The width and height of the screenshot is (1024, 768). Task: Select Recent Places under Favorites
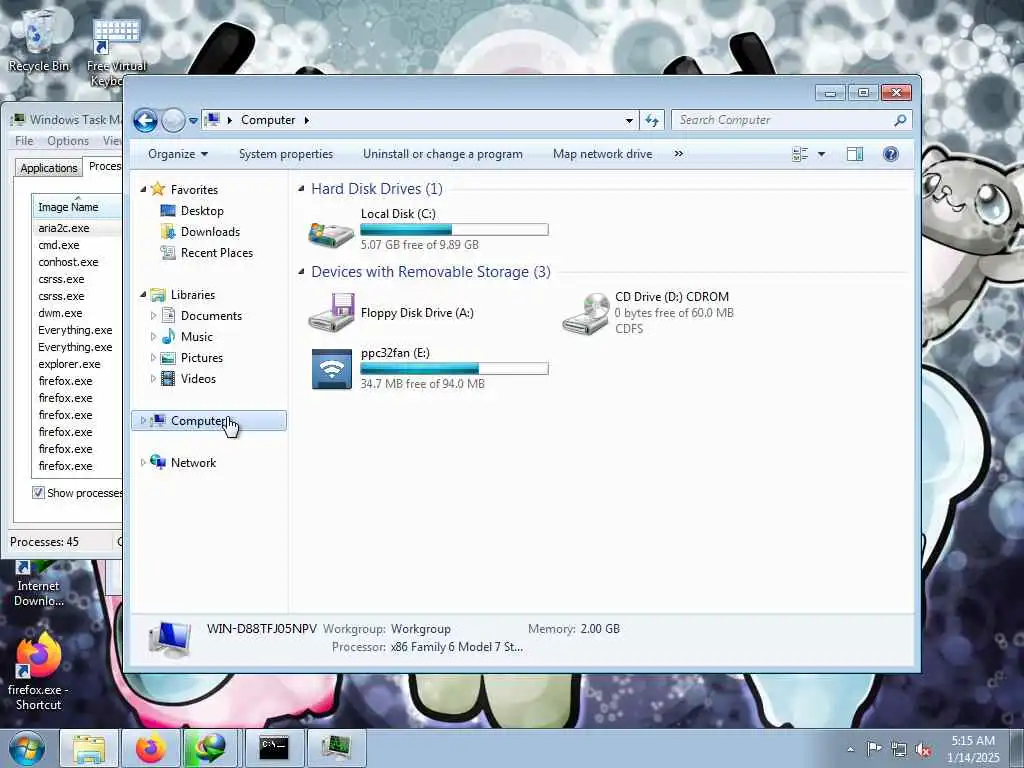tap(216, 253)
